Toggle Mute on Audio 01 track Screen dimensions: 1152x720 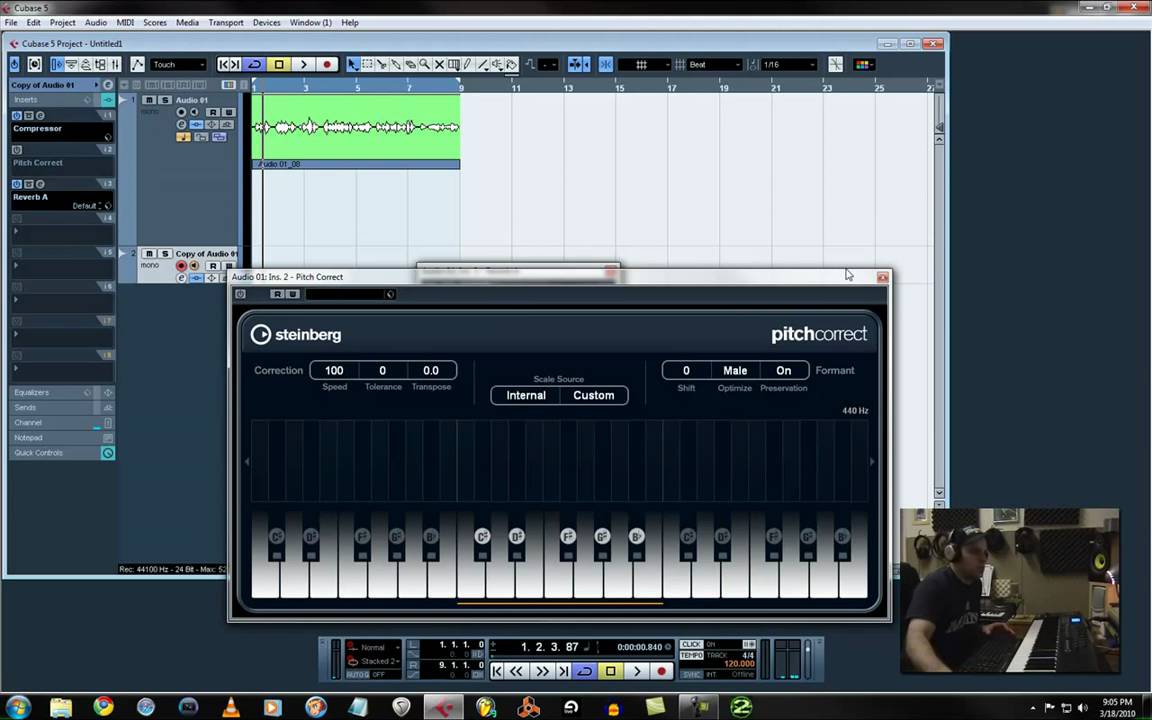click(x=149, y=100)
